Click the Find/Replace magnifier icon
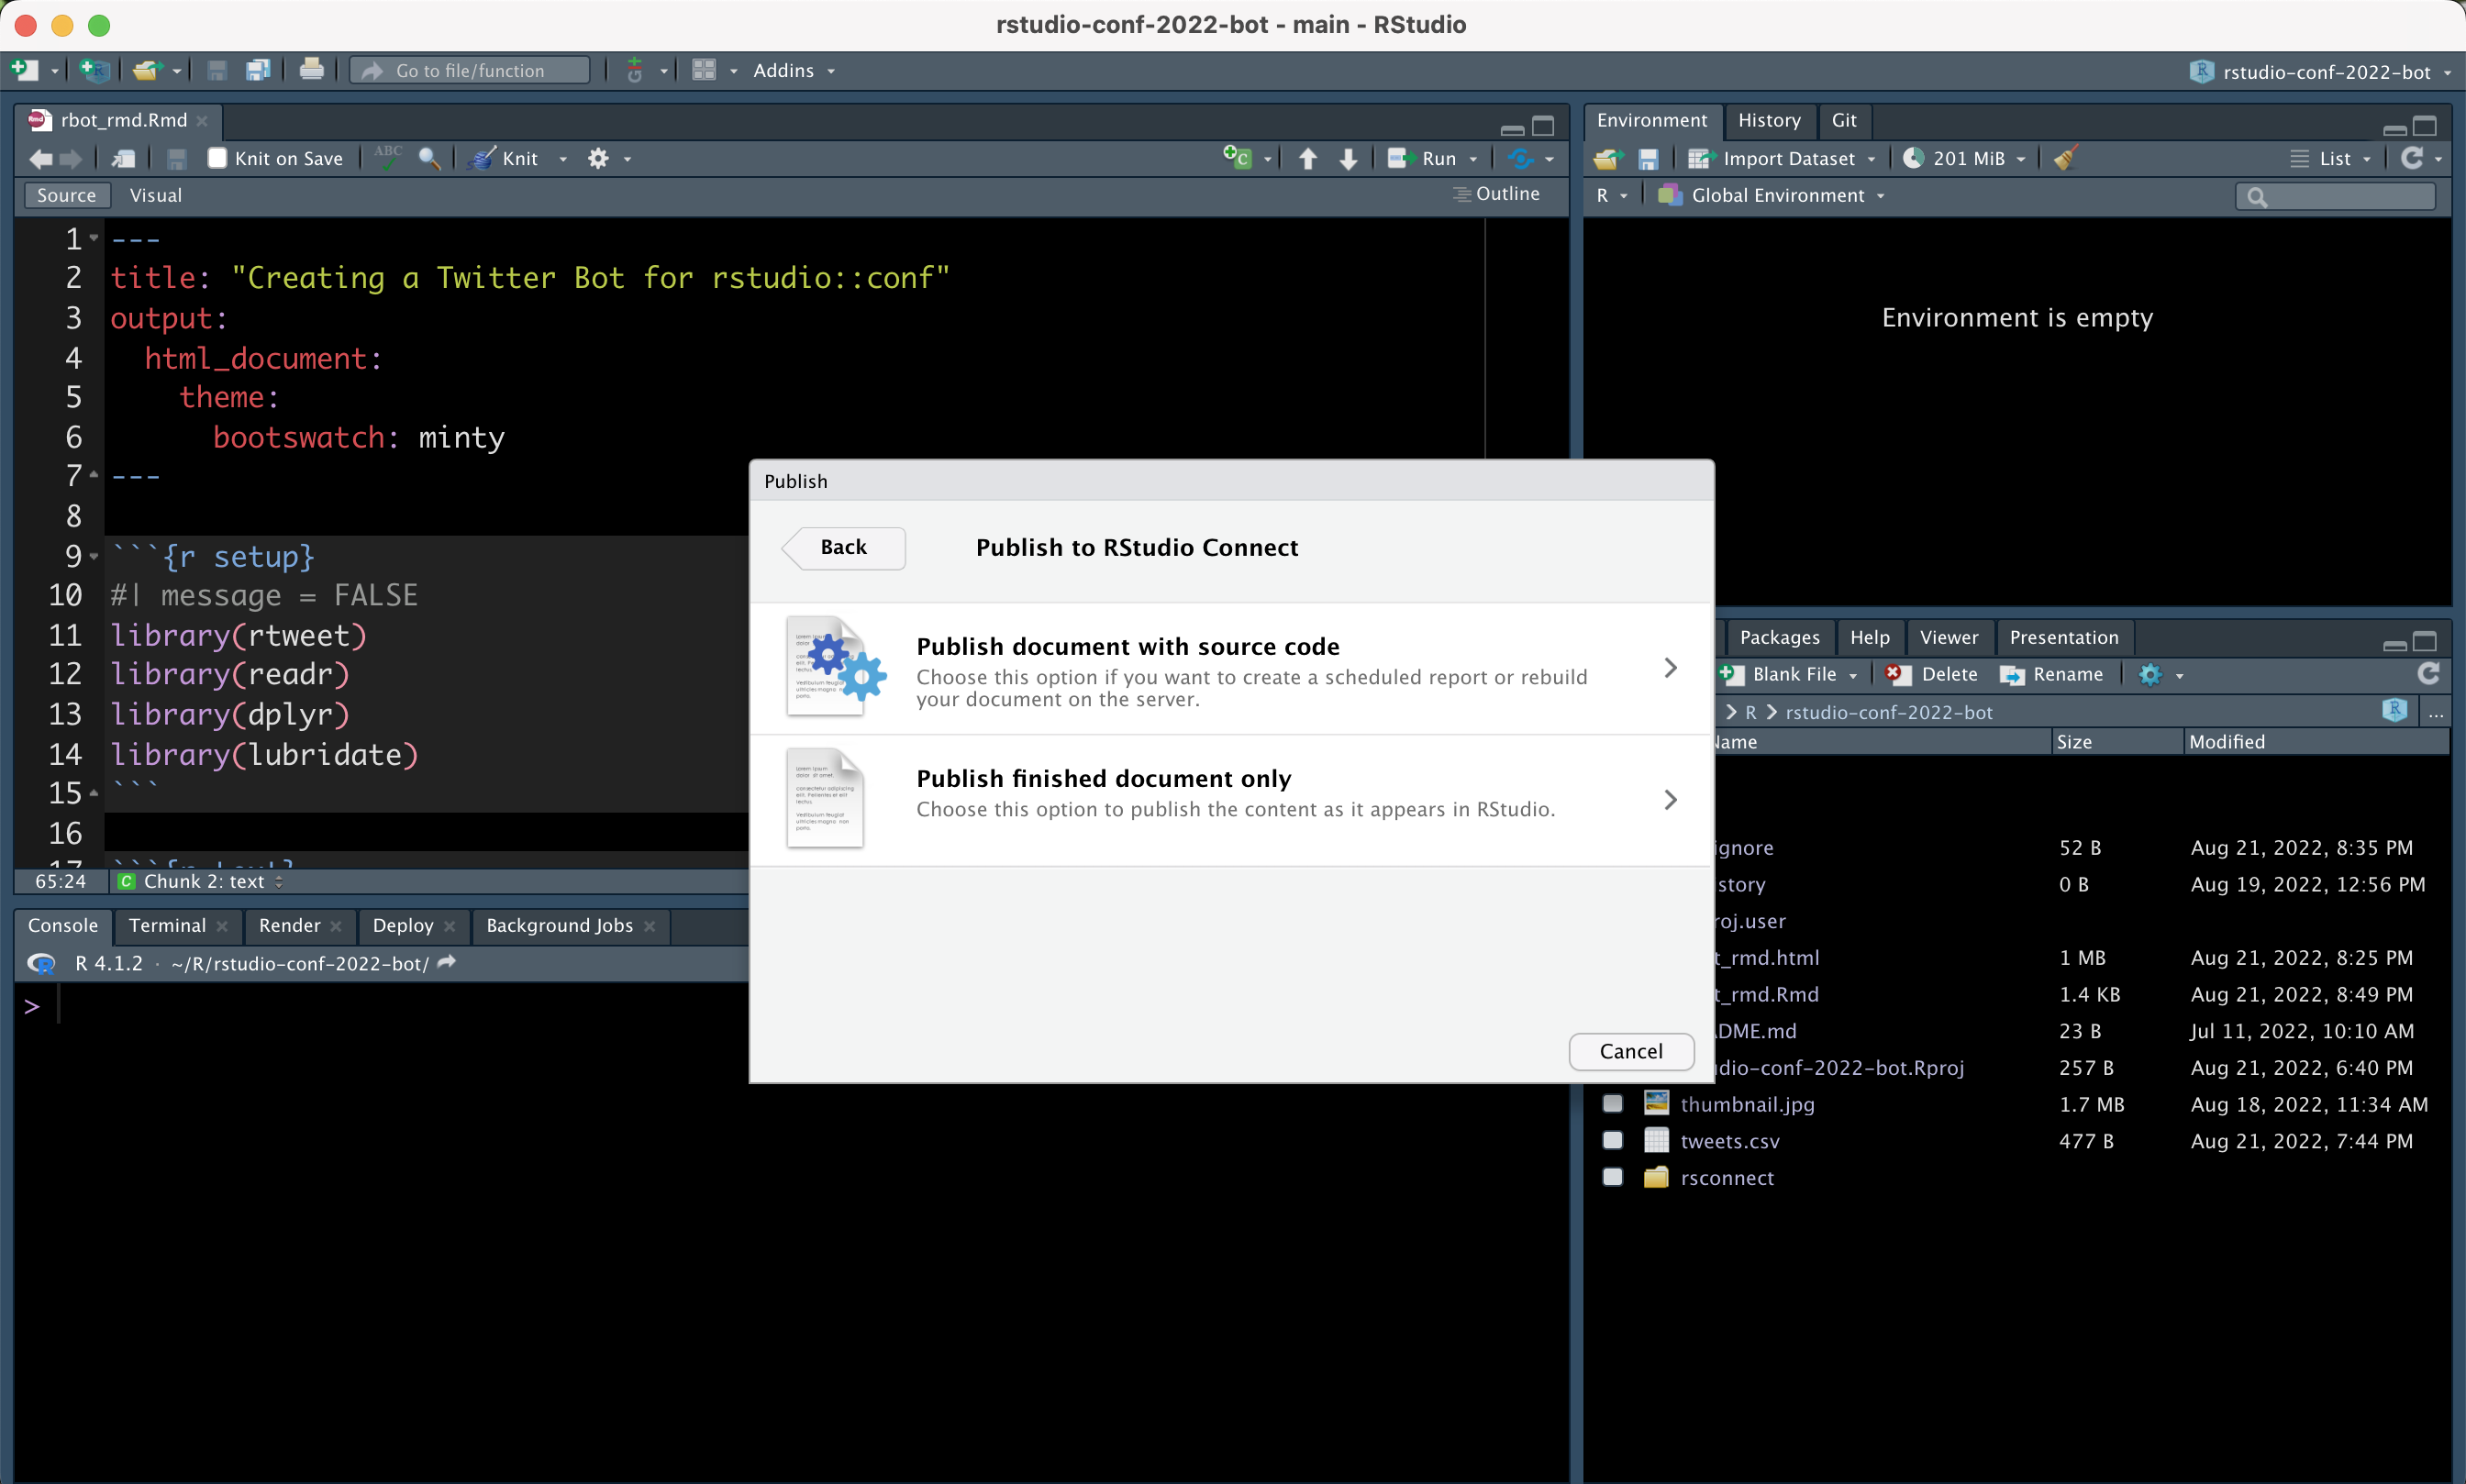Image resolution: width=2466 pixels, height=1484 pixels. tap(430, 158)
